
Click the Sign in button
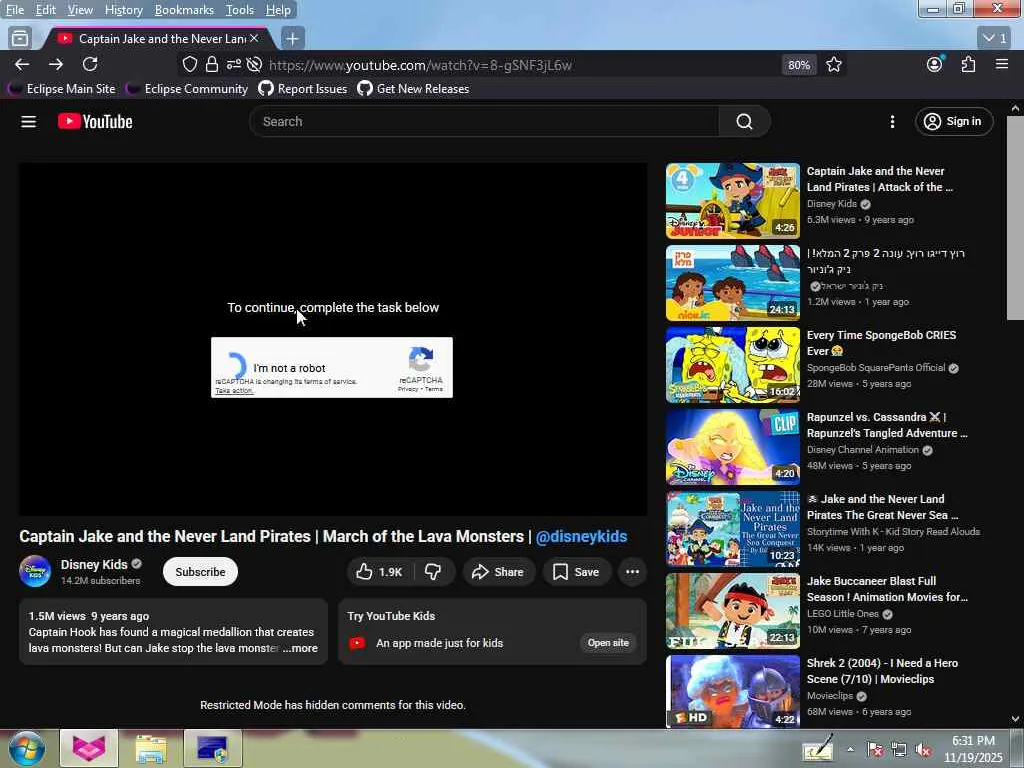click(x=953, y=121)
